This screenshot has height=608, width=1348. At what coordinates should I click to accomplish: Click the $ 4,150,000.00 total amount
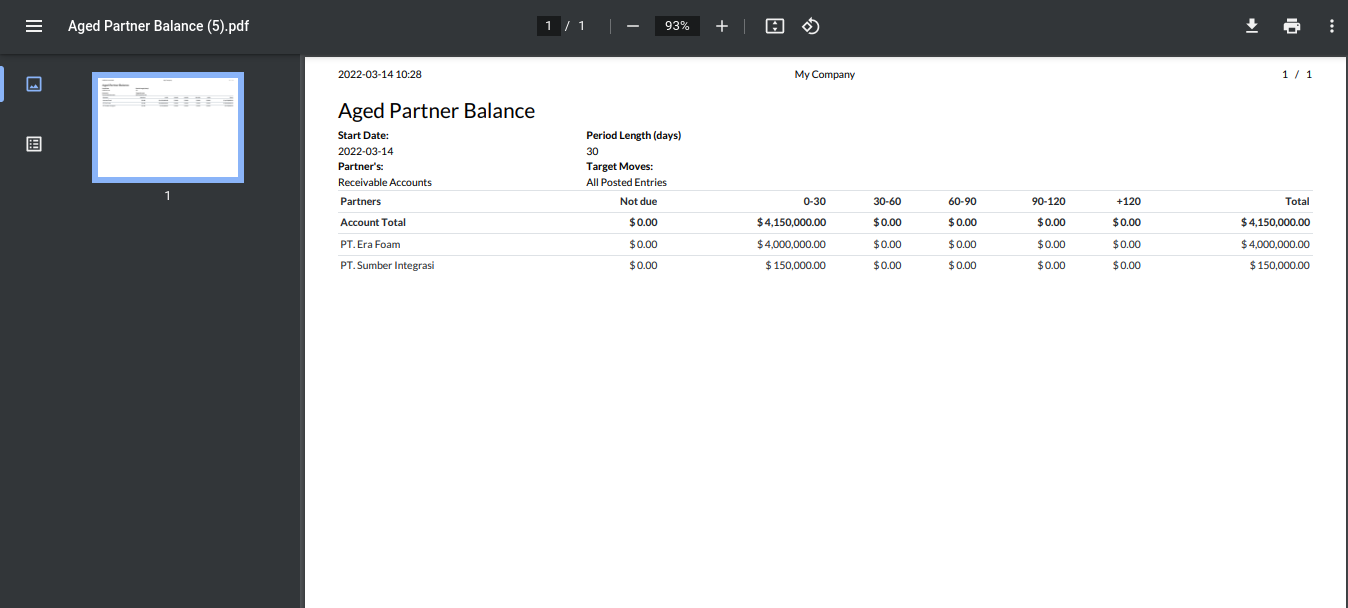tap(1275, 223)
